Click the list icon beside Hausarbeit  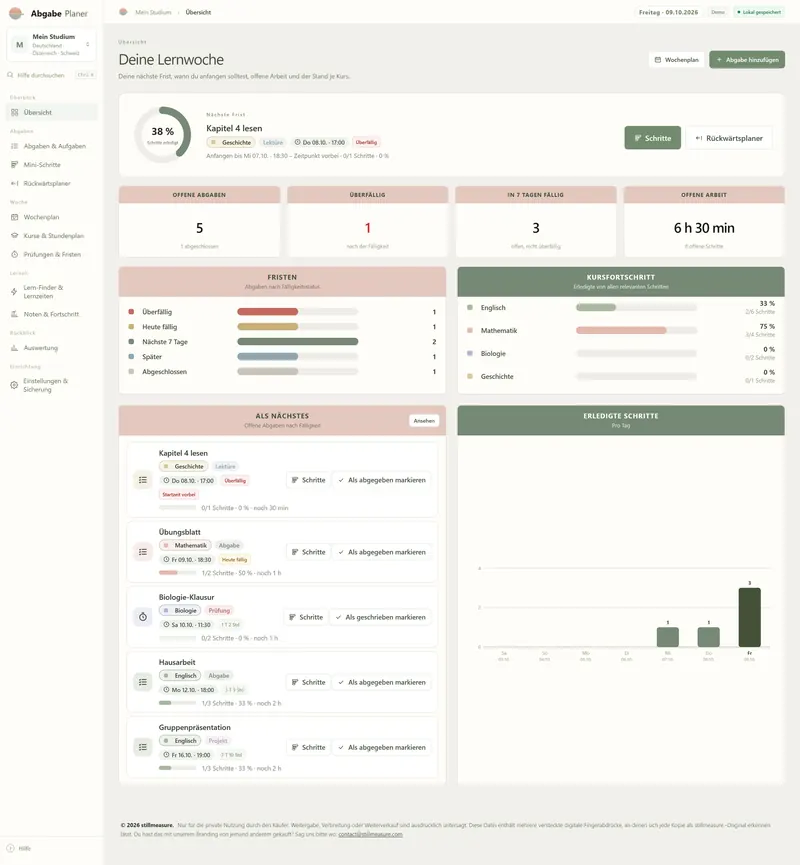point(143,682)
